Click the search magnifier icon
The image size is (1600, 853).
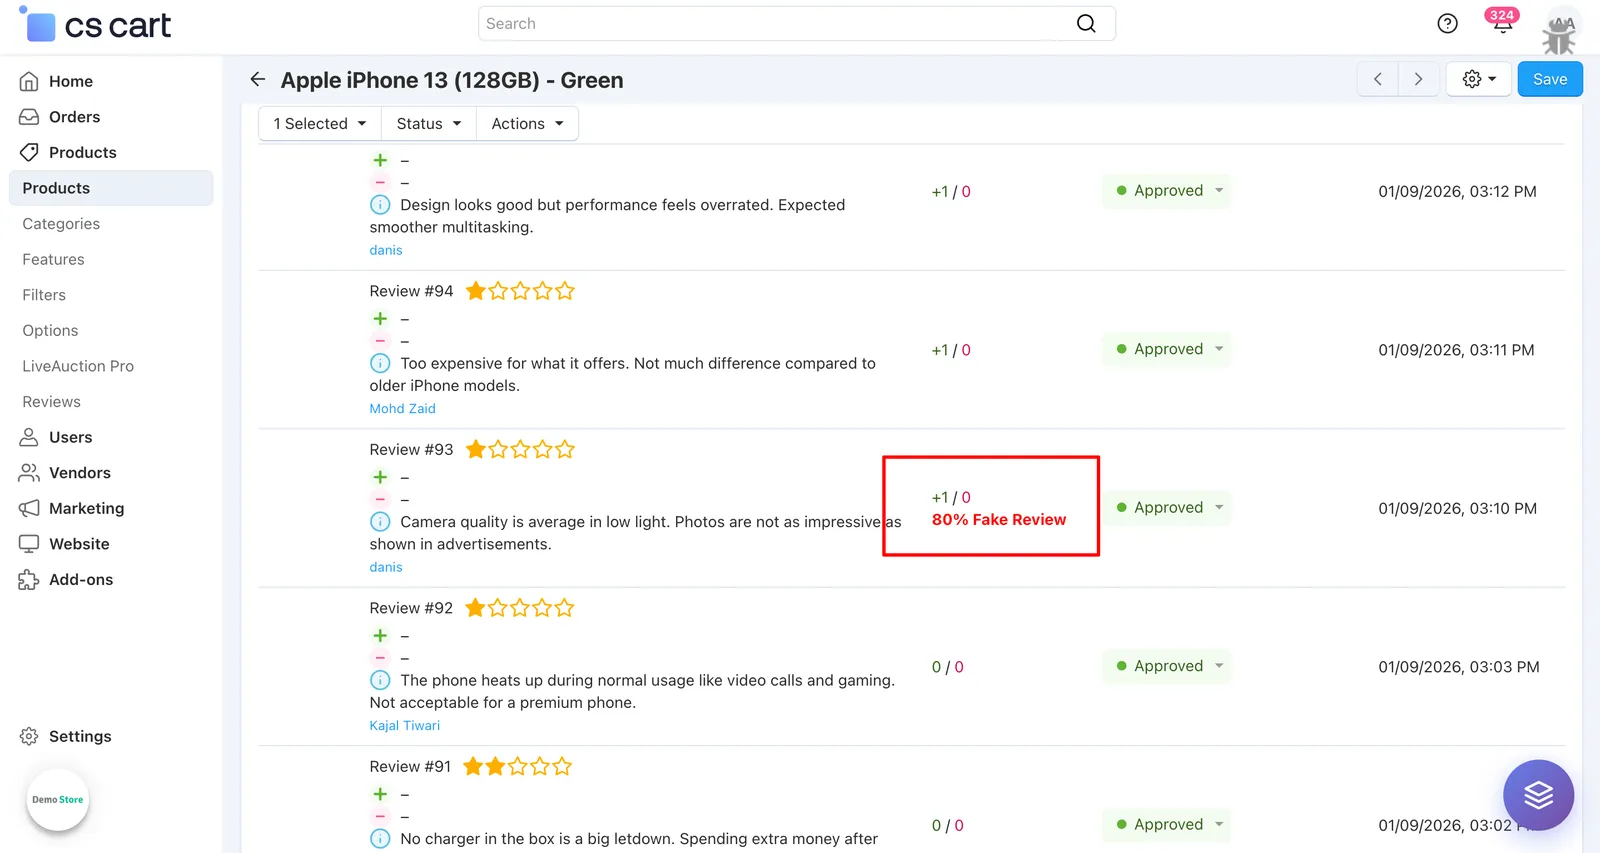(x=1086, y=23)
